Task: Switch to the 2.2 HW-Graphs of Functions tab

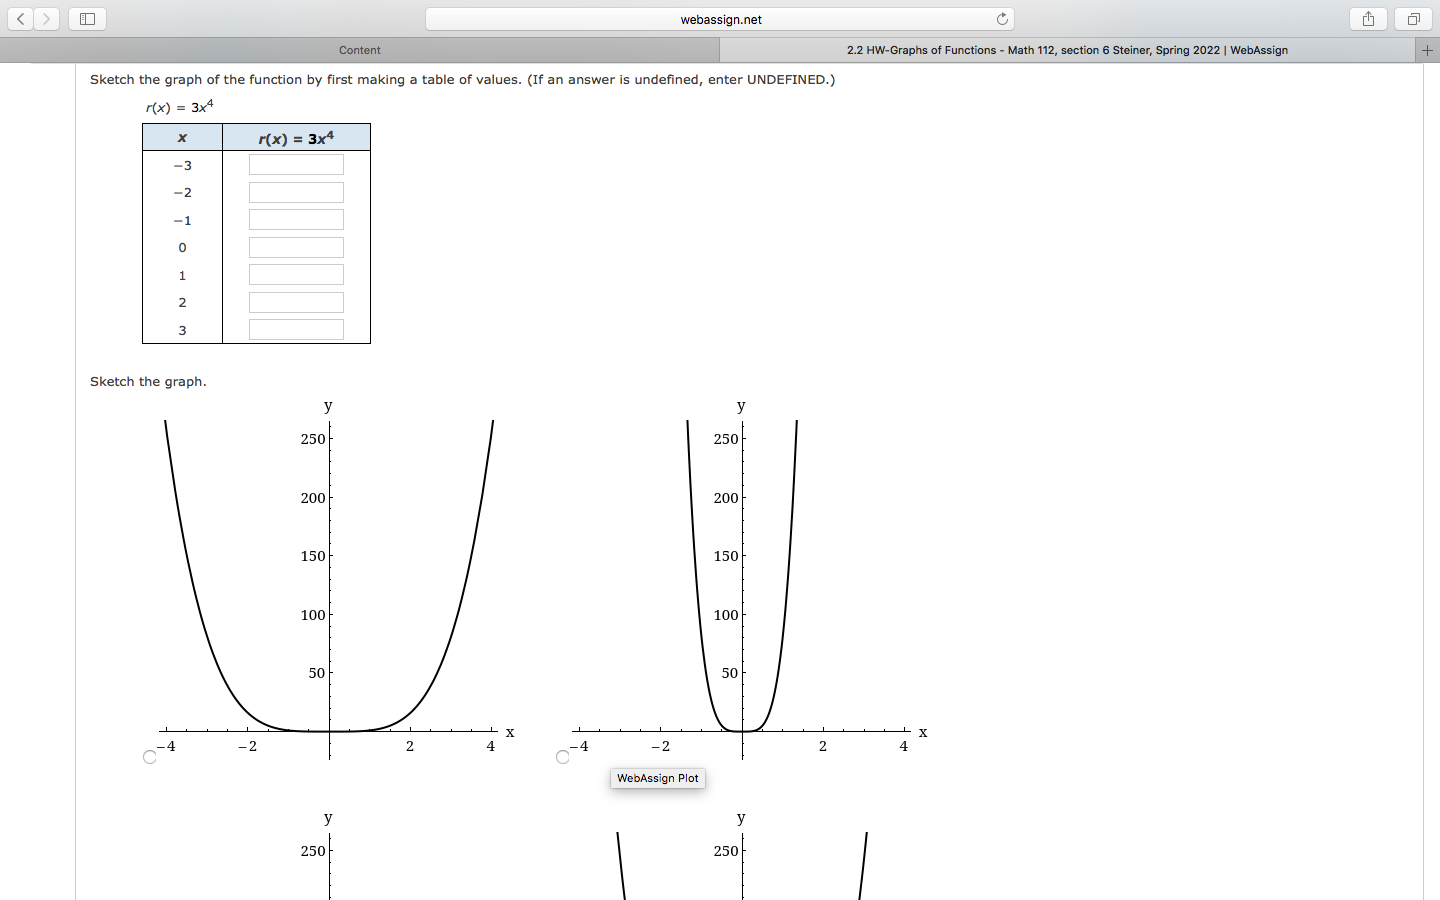Action: tap(1067, 50)
